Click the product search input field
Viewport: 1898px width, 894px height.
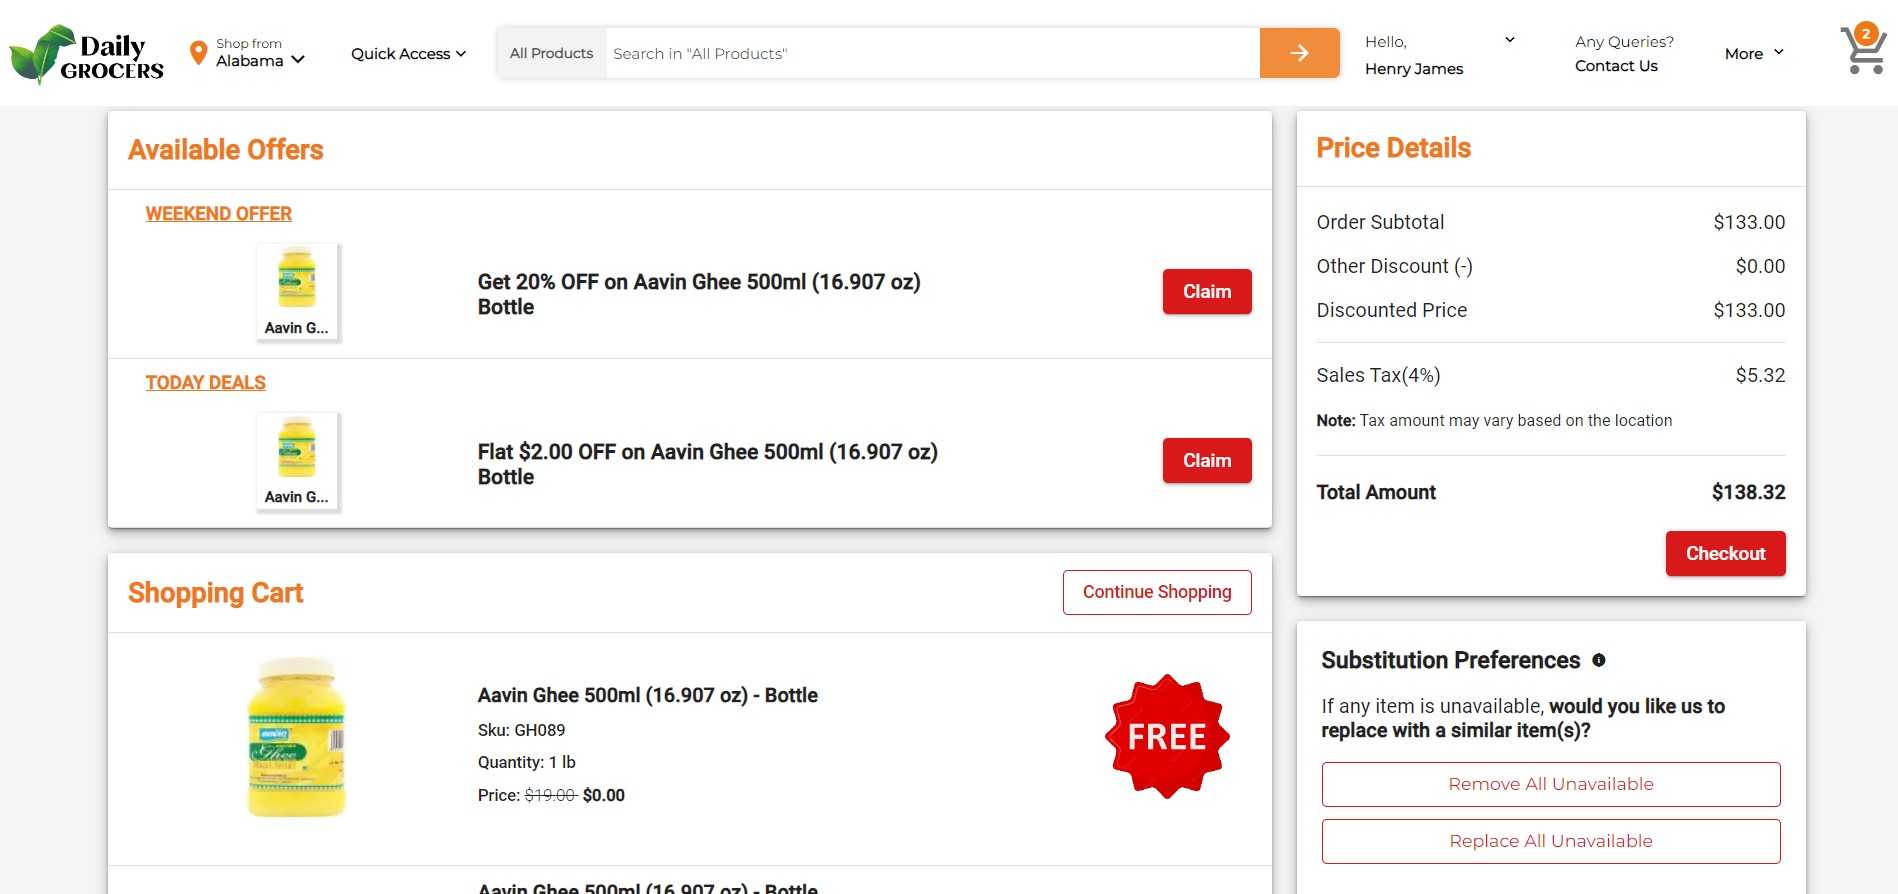click(x=930, y=54)
